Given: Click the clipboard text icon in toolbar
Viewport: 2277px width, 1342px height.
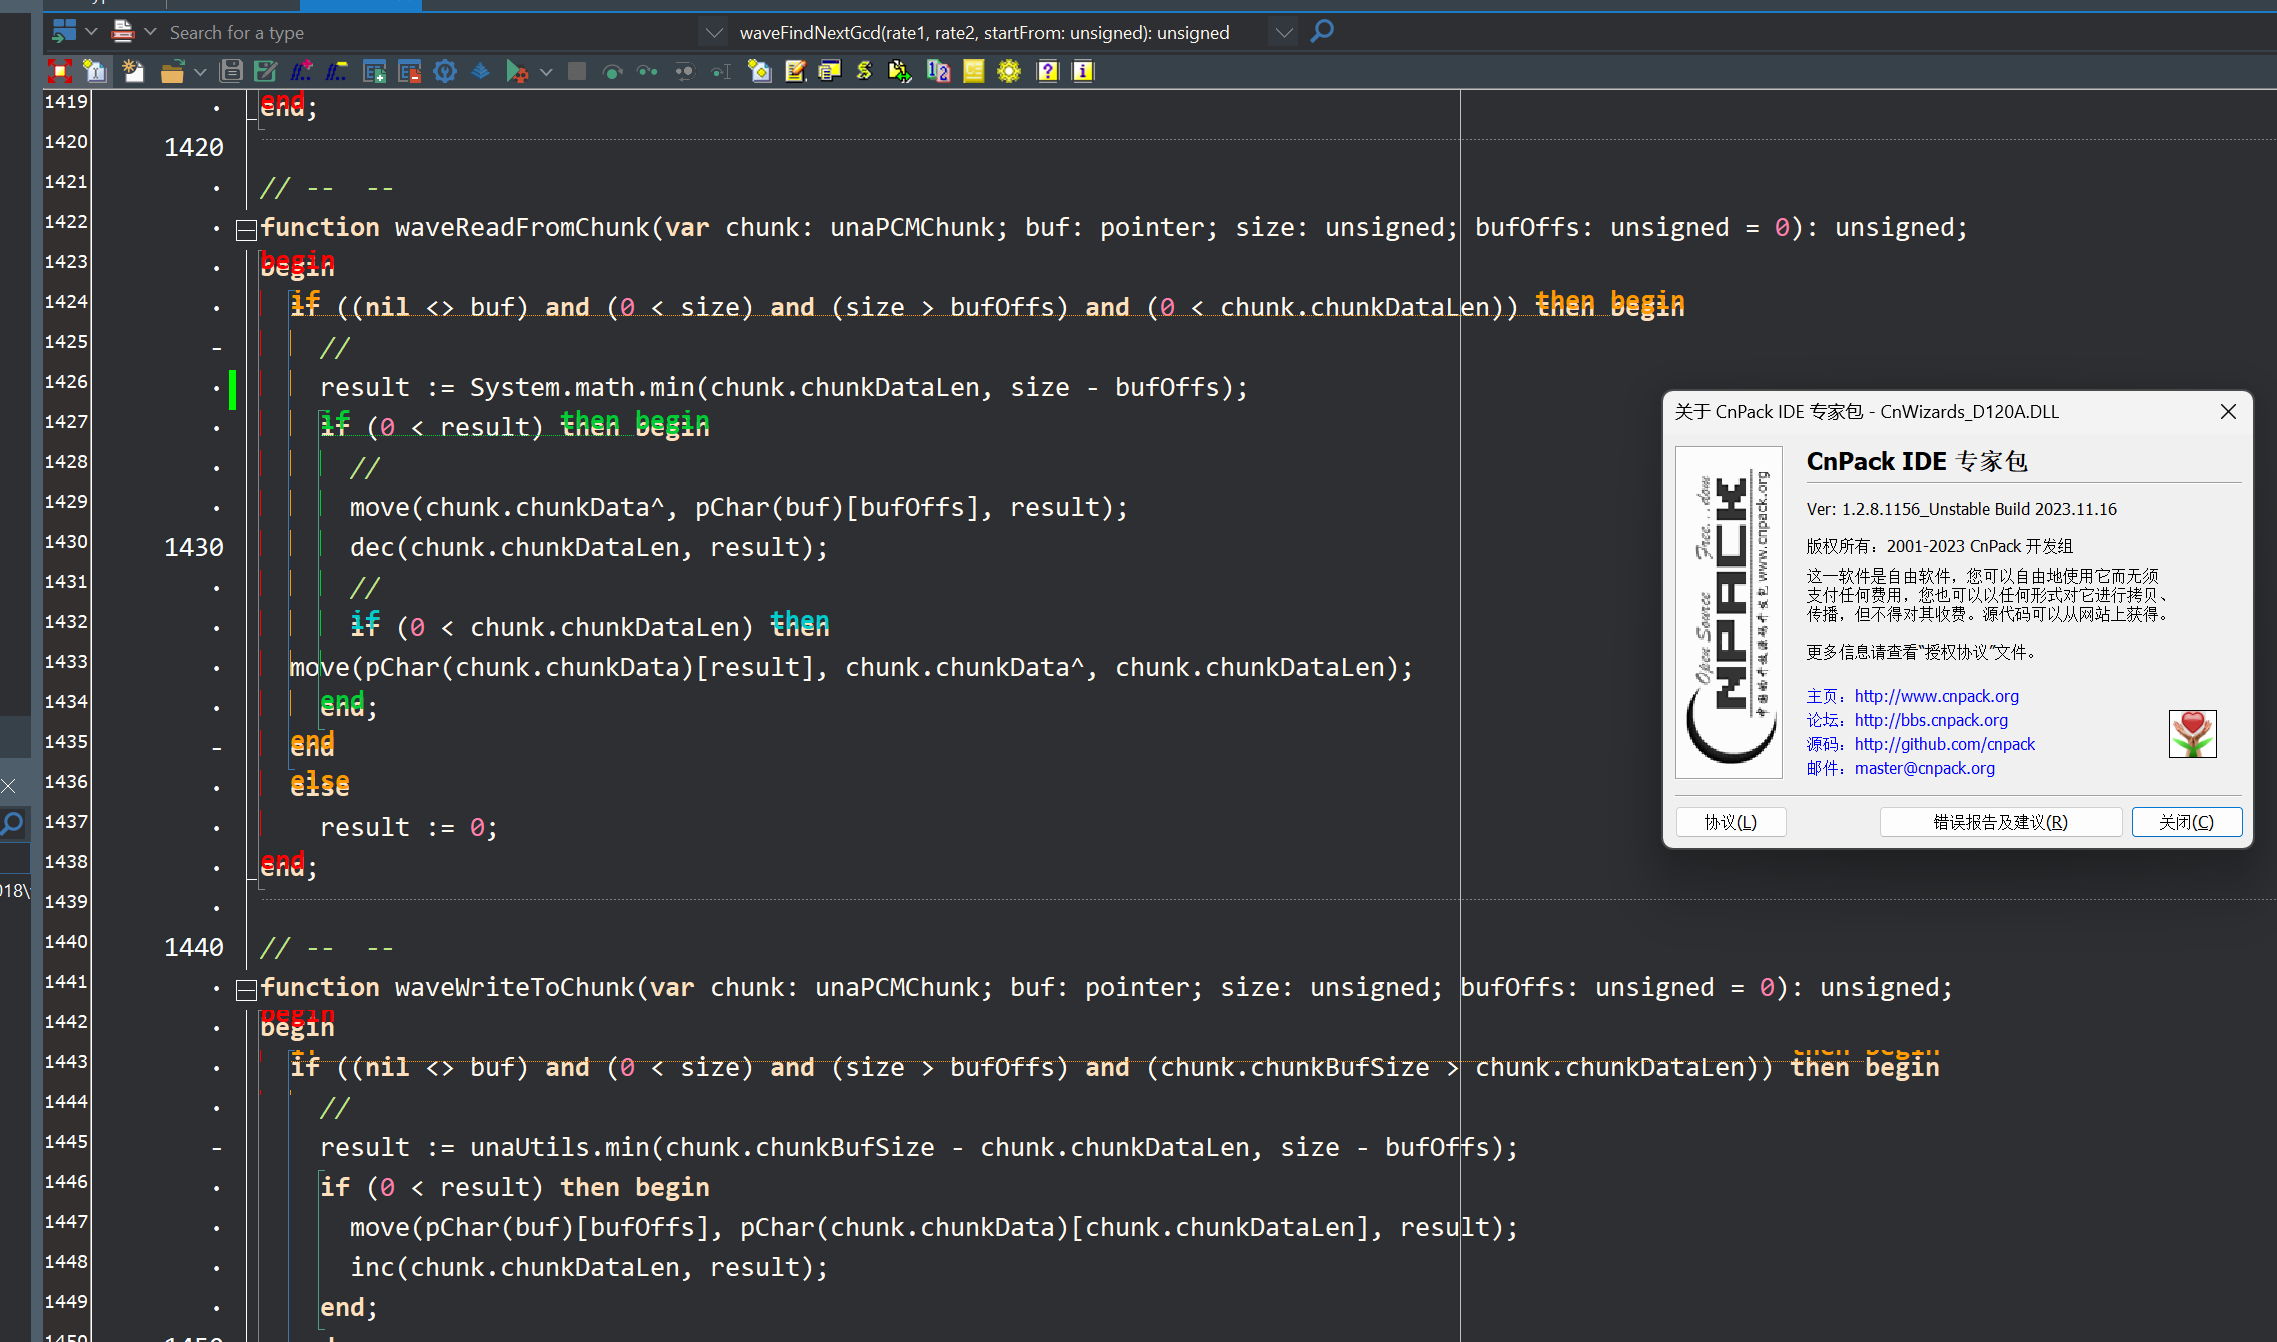Looking at the screenshot, I should (96, 71).
